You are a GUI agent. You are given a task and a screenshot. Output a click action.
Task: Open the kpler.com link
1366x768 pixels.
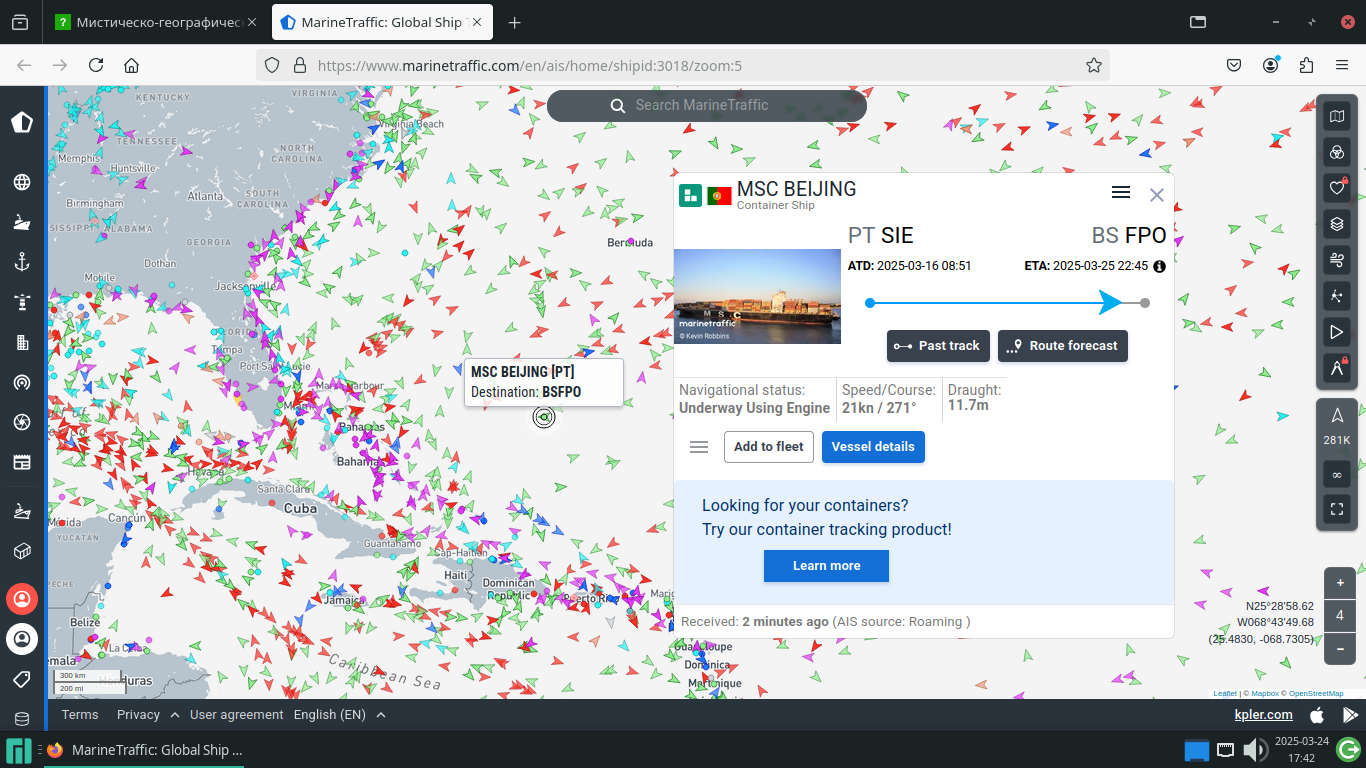point(1264,715)
